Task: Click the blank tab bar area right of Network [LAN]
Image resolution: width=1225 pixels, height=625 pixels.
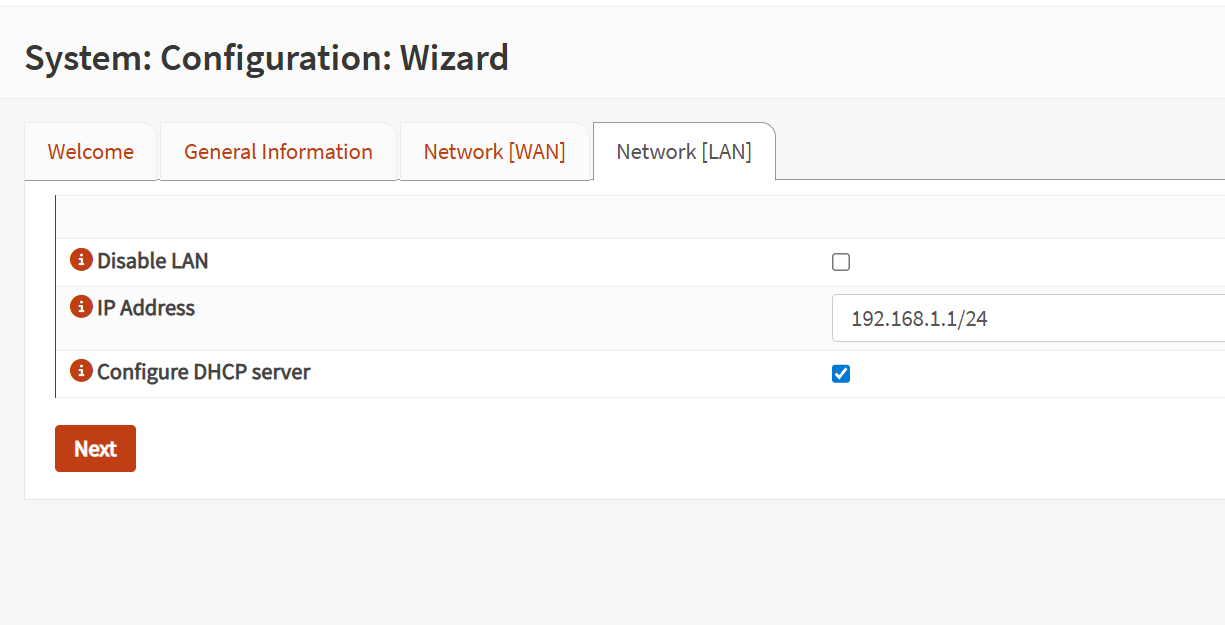Action: pos(1000,152)
